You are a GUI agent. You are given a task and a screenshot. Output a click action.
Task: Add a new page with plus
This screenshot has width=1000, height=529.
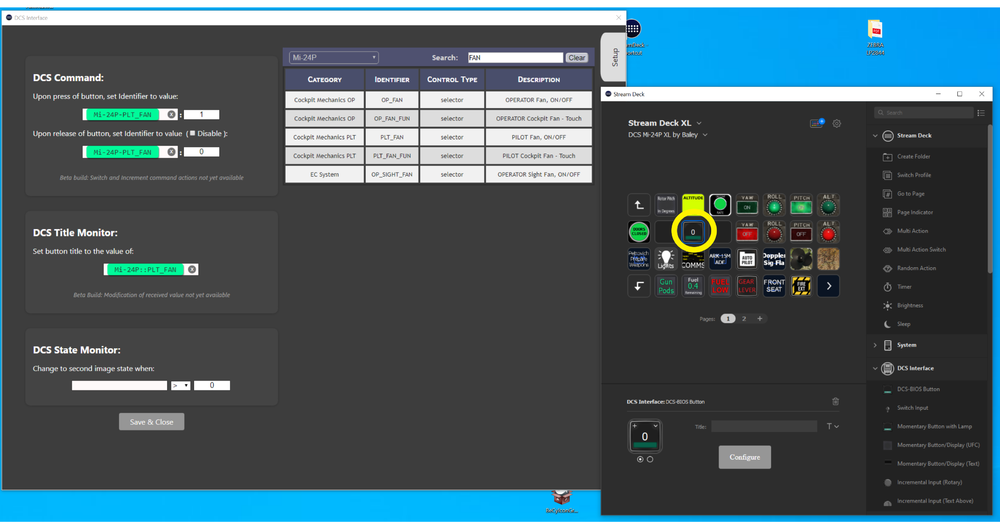[760, 318]
